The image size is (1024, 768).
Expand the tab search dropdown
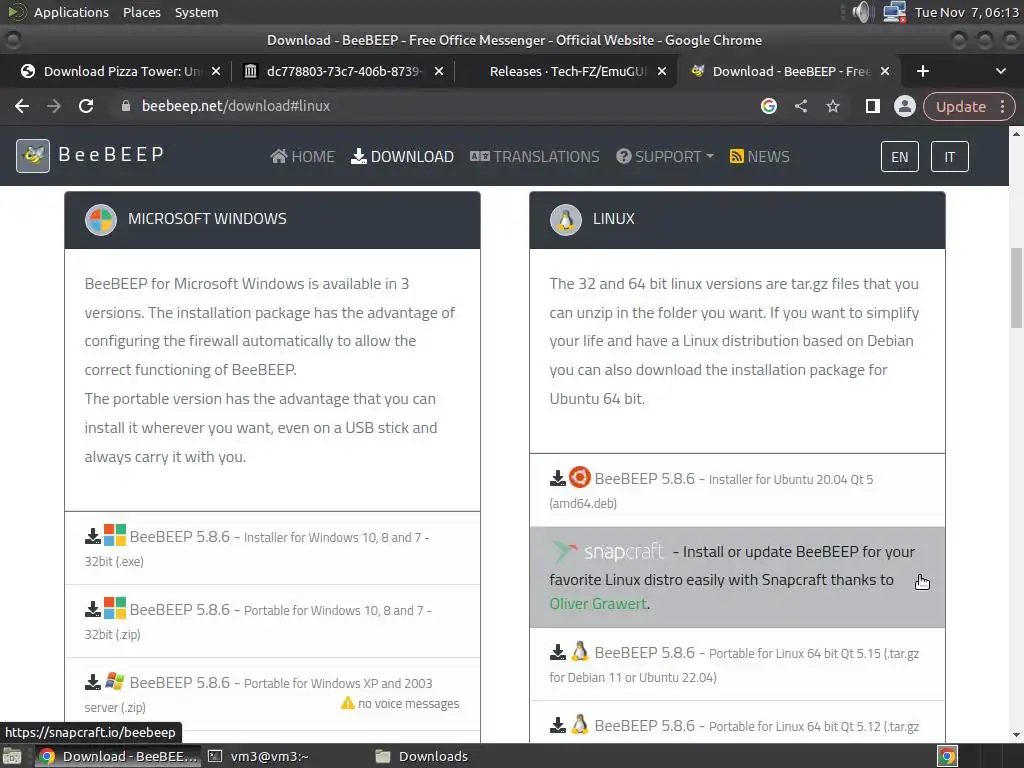[1000, 71]
